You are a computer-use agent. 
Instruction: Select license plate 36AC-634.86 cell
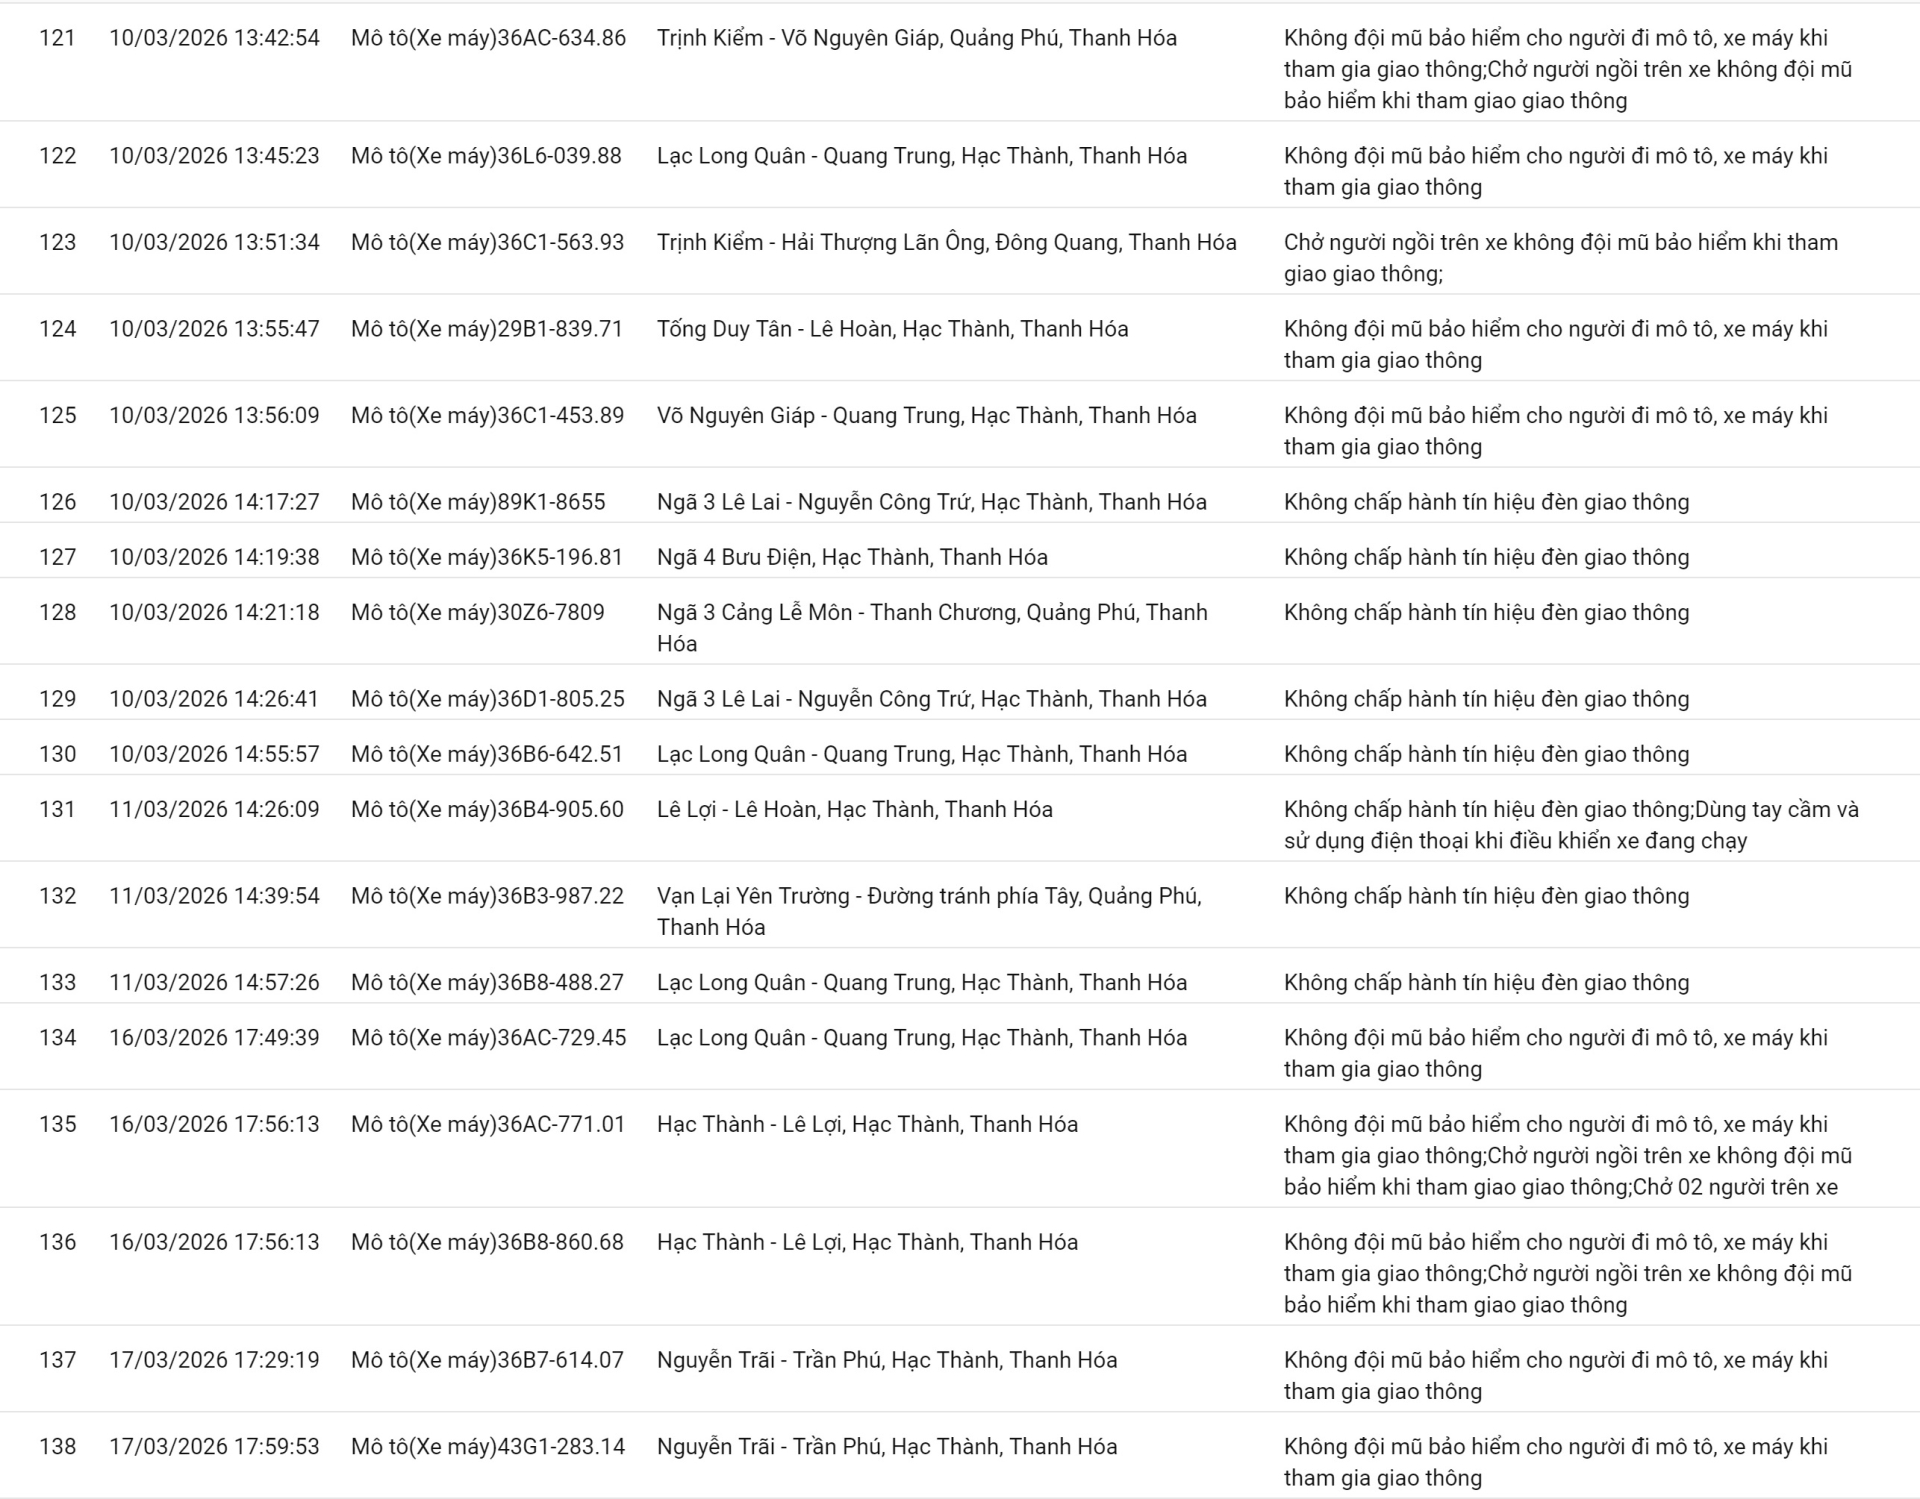coord(488,38)
